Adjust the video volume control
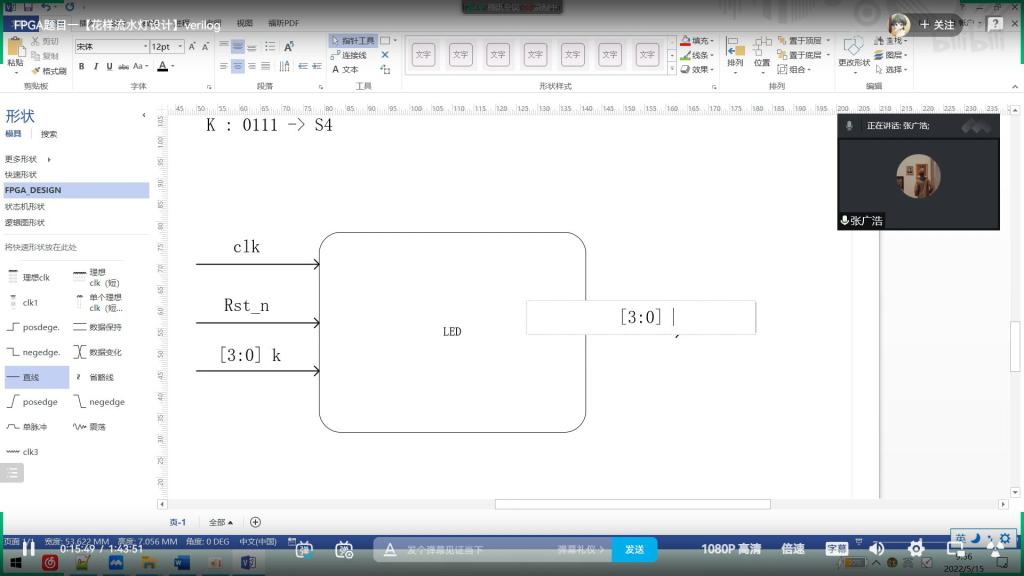Viewport: 1024px width, 576px height. point(877,549)
